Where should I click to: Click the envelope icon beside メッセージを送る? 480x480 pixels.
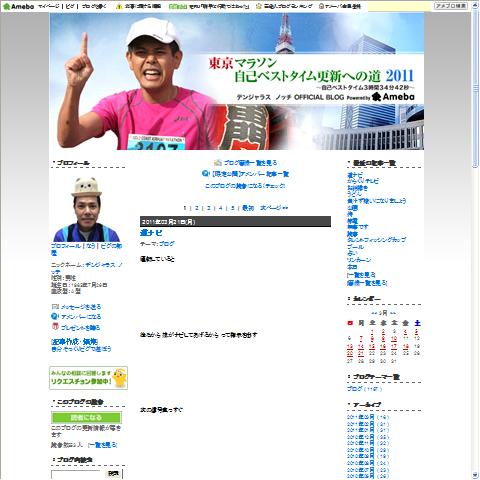(x=55, y=306)
